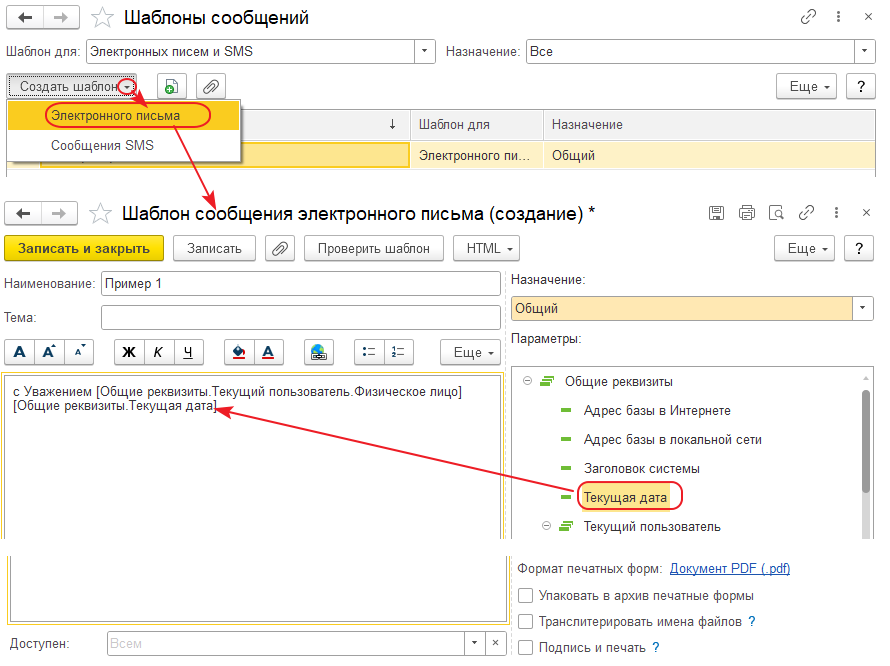Check Транслитерировать имена файлов
Screen dimensions: 890x666
[526, 622]
